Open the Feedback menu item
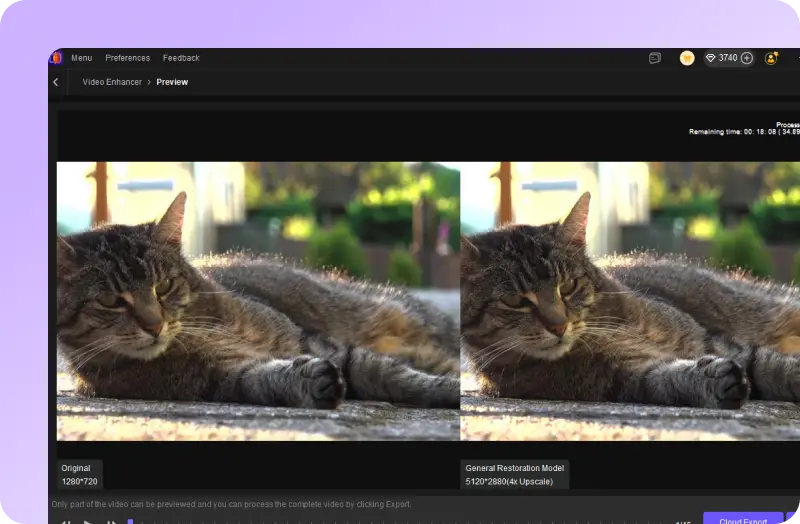This screenshot has height=524, width=800. click(x=181, y=58)
